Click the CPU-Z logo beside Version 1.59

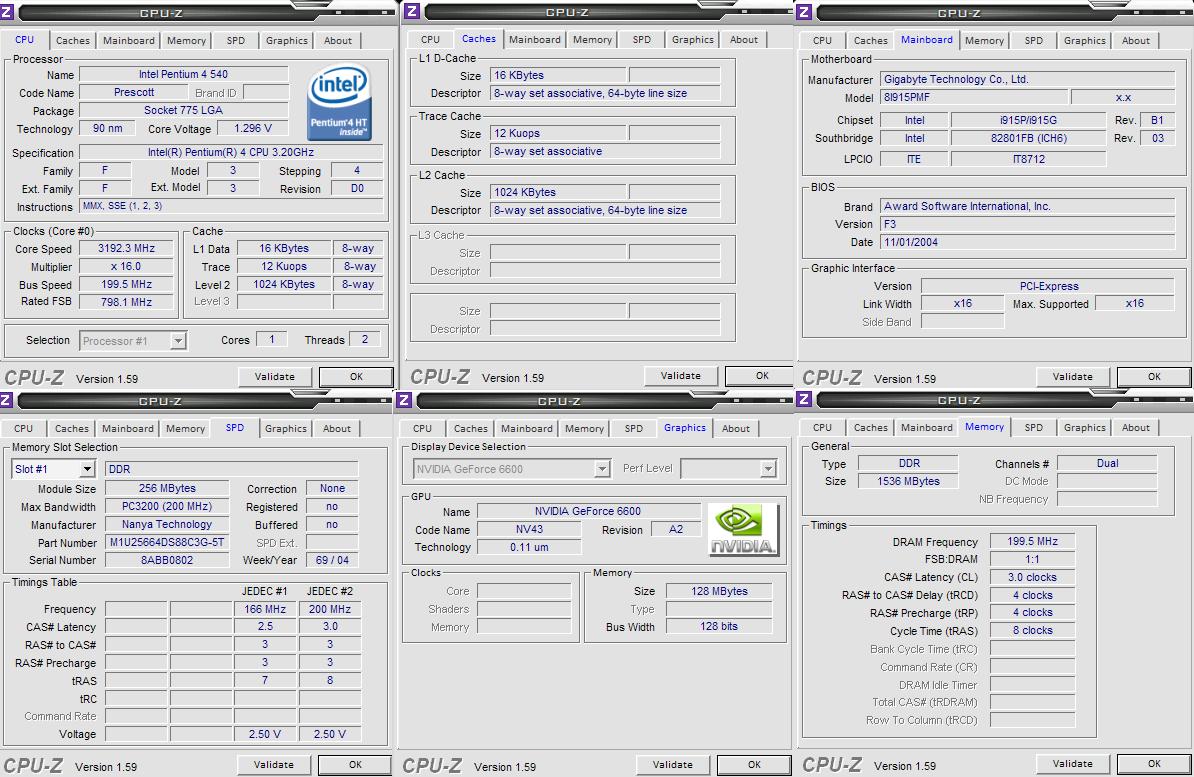point(34,377)
